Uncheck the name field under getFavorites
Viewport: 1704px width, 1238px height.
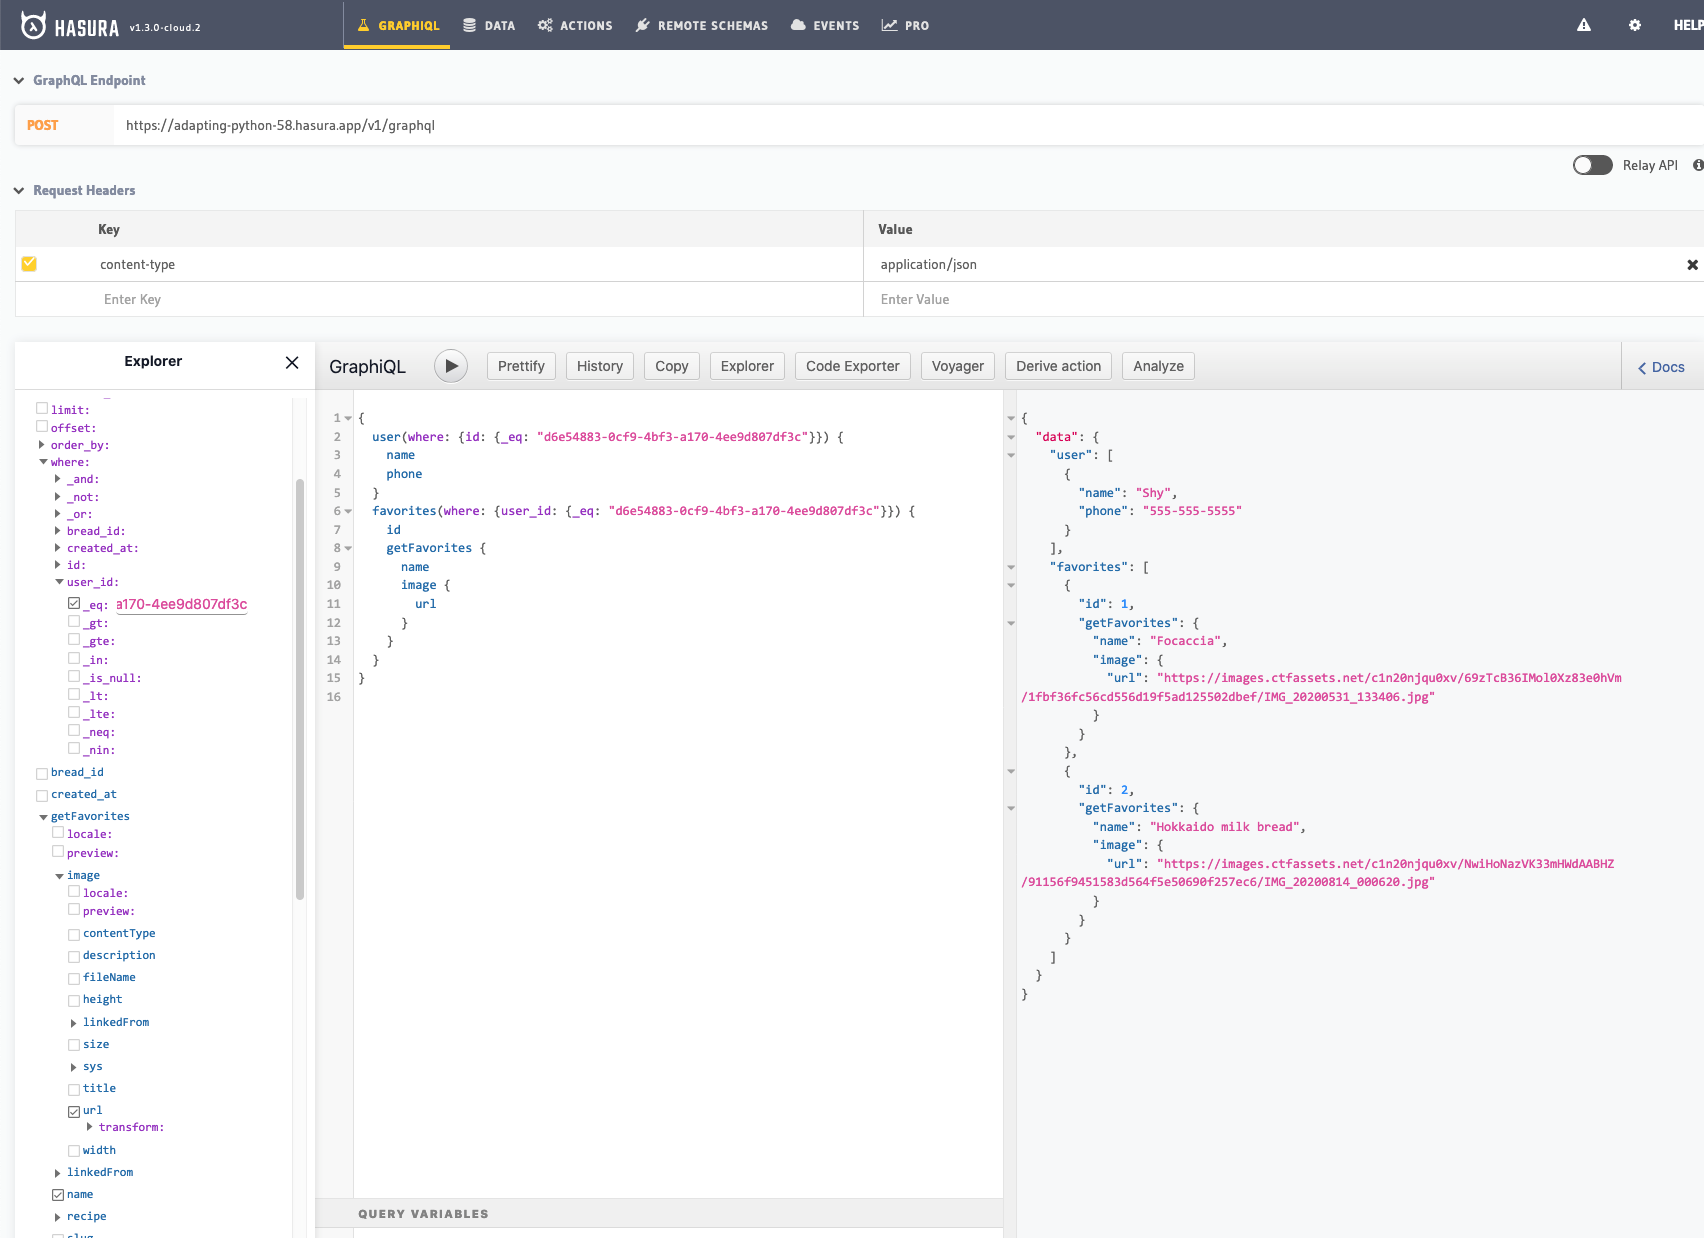click(x=58, y=1195)
